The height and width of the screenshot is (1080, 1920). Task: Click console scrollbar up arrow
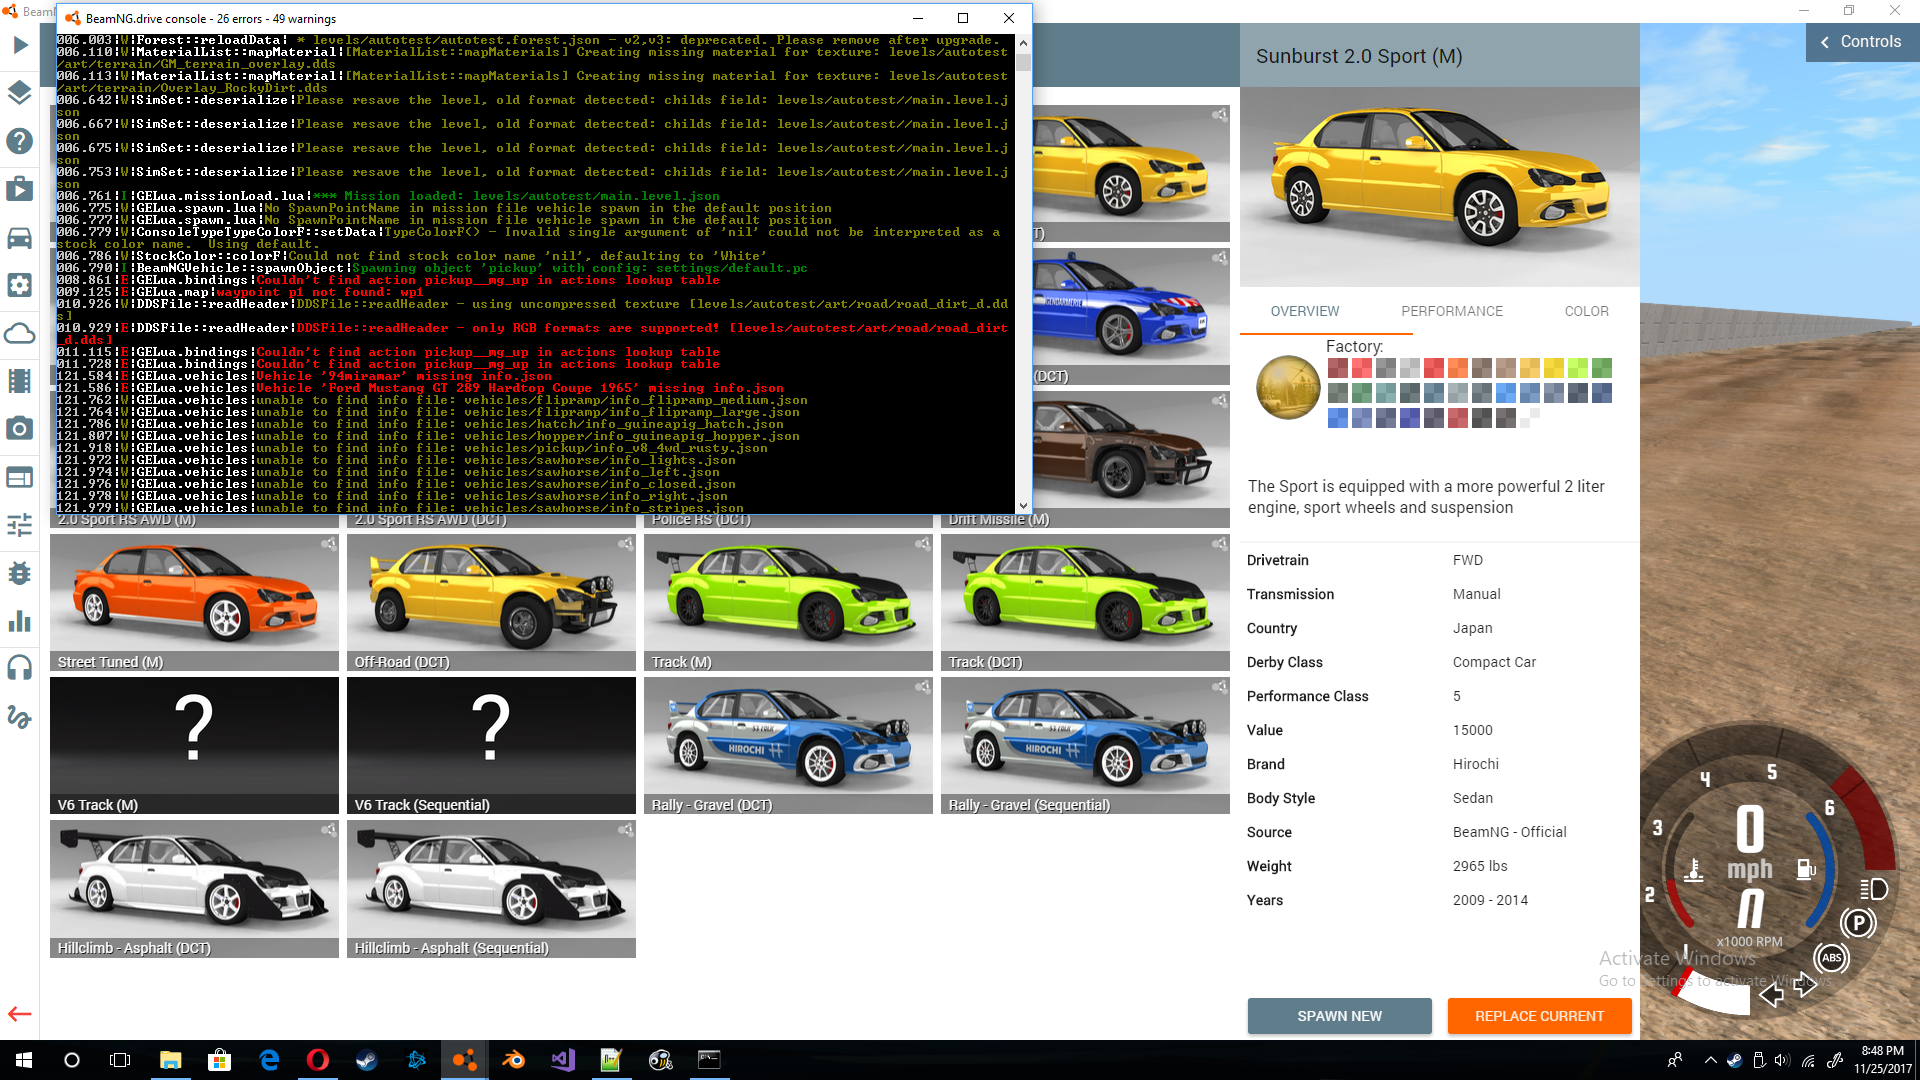click(x=1023, y=43)
